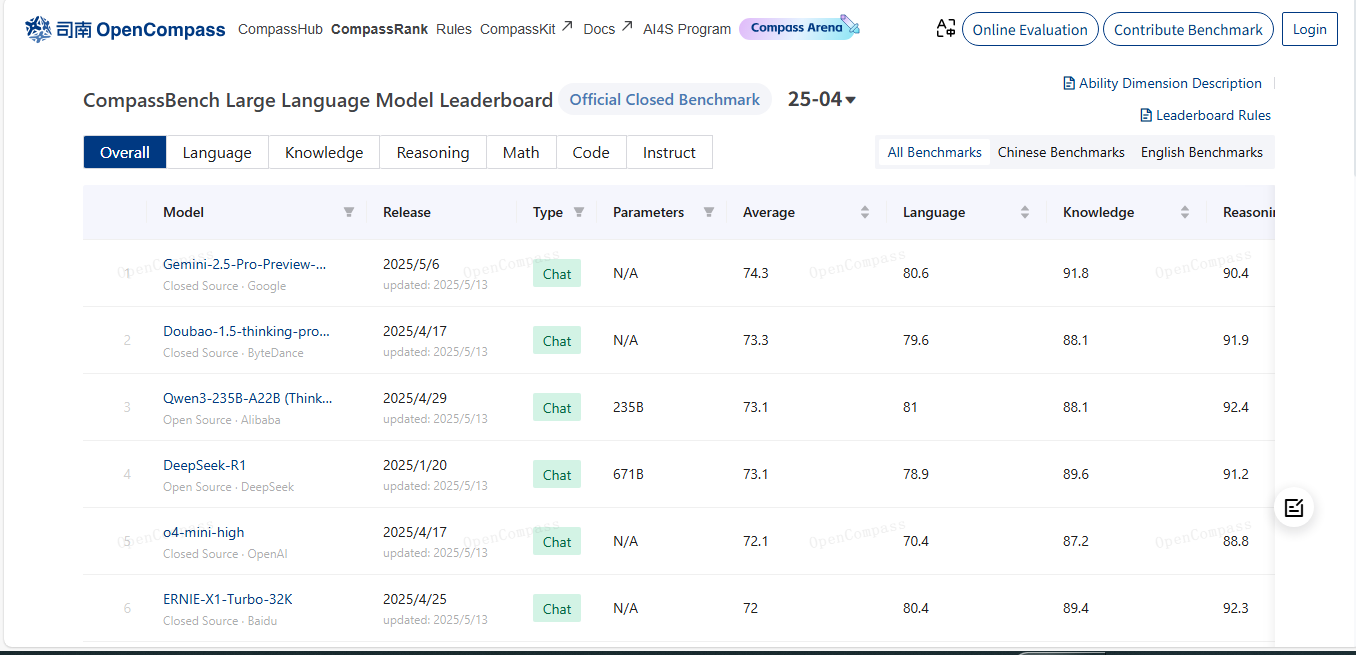The image size is (1356, 655).
Task: Open the Compass Arena badge
Action: point(799,28)
